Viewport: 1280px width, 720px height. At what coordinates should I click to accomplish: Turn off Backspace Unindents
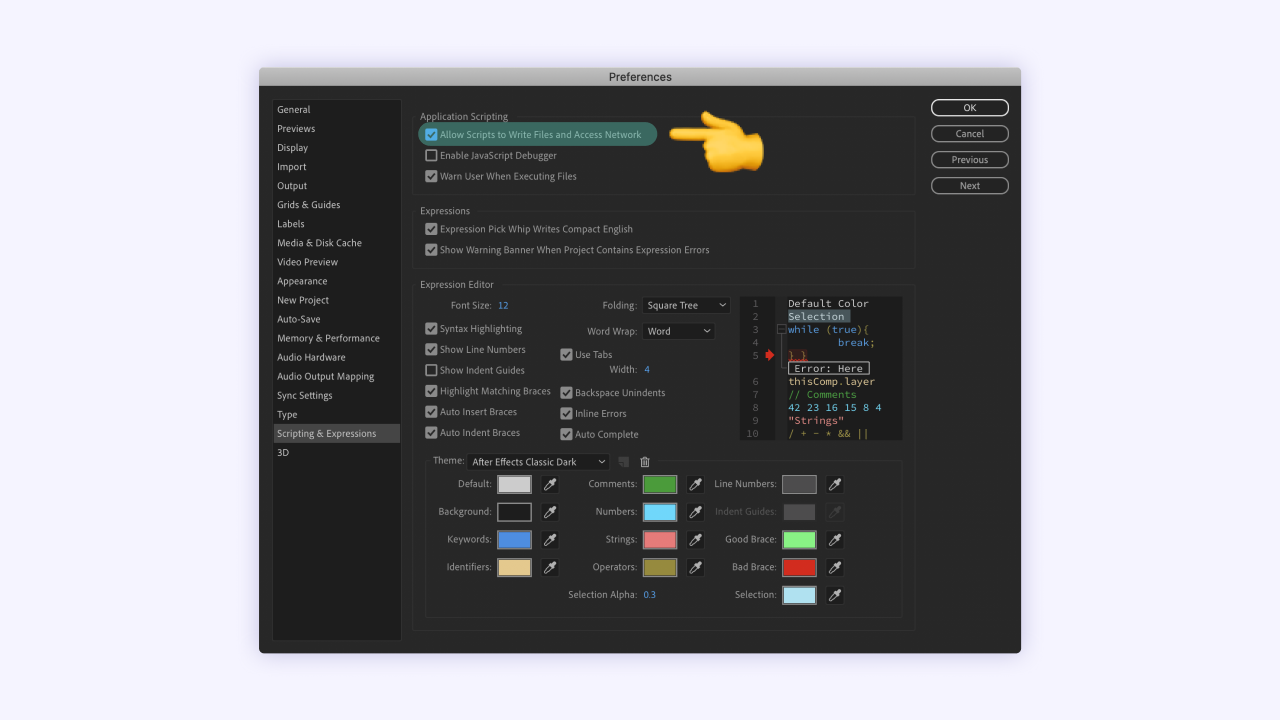(566, 393)
